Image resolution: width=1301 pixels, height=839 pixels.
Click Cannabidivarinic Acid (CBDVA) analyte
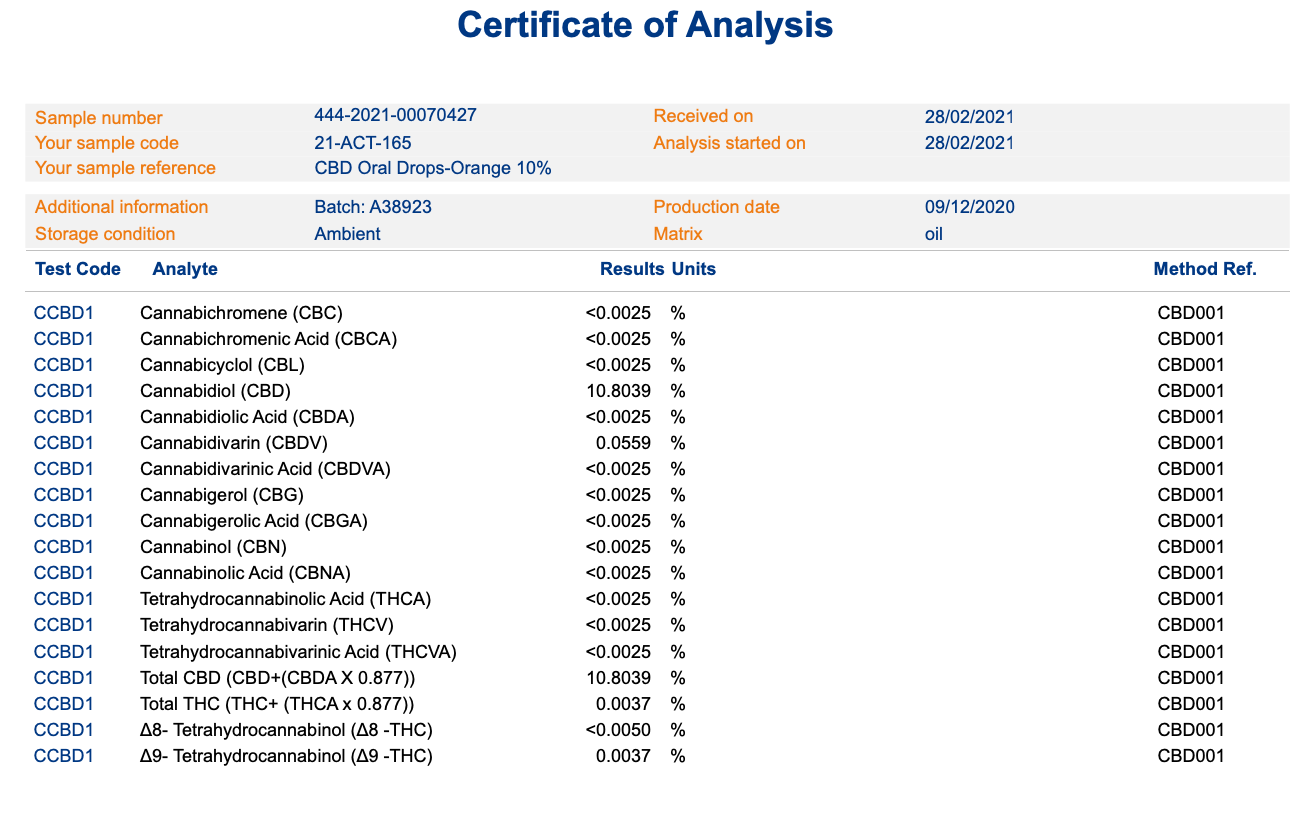pyautogui.click(x=265, y=469)
